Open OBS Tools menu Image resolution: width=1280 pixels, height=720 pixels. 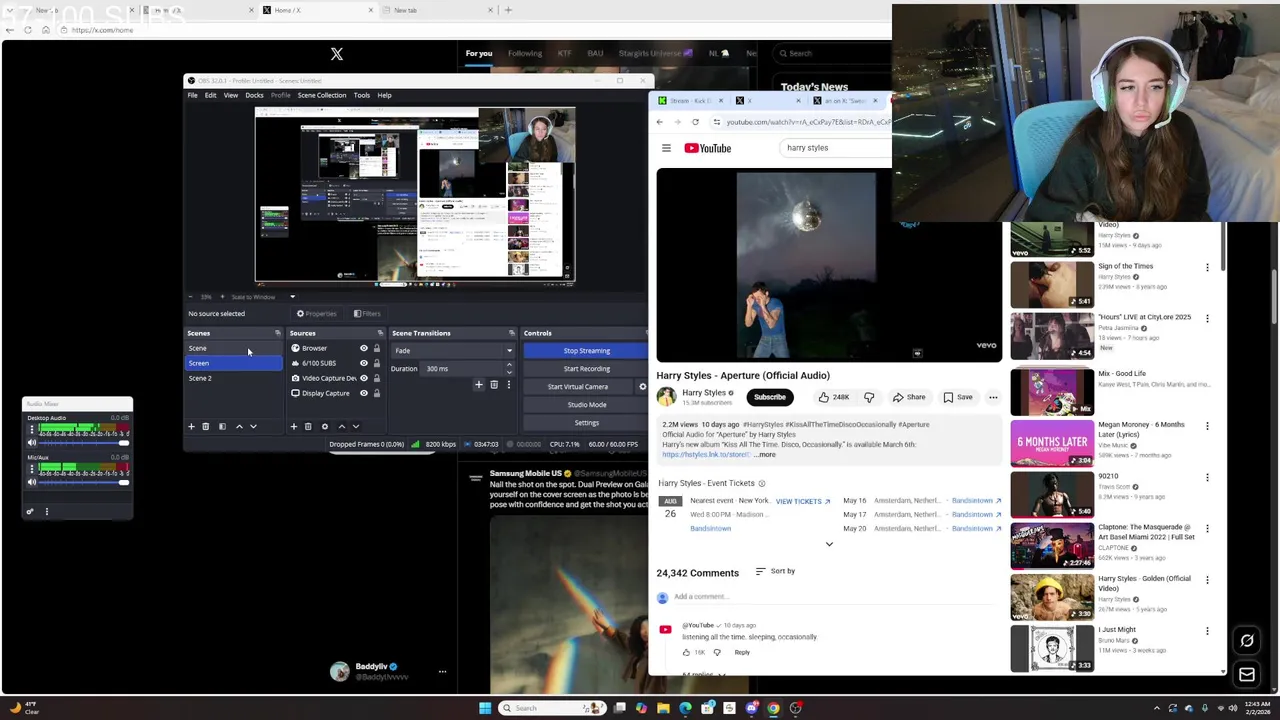[362, 95]
